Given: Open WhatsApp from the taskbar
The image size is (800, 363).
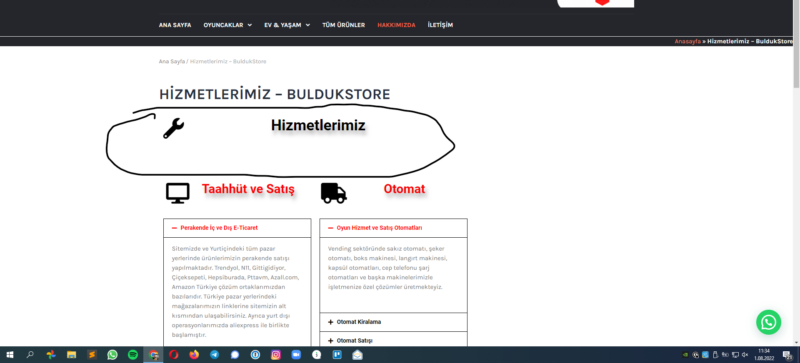Looking at the screenshot, I should coord(112,354).
